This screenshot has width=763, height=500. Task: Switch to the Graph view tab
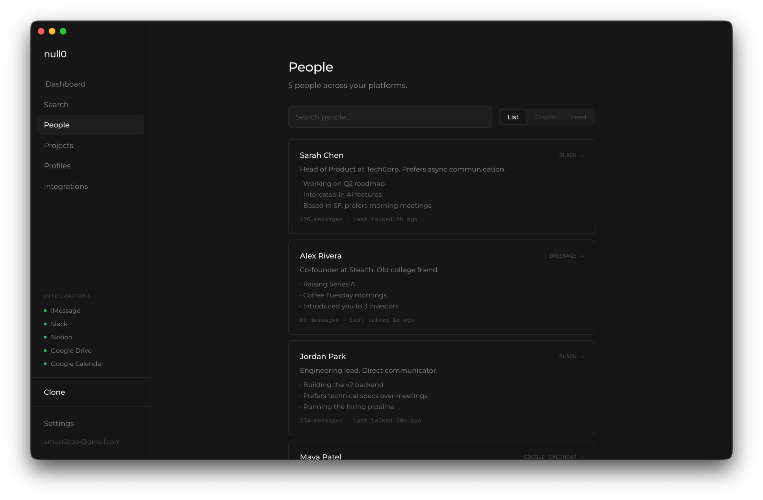[x=544, y=117]
